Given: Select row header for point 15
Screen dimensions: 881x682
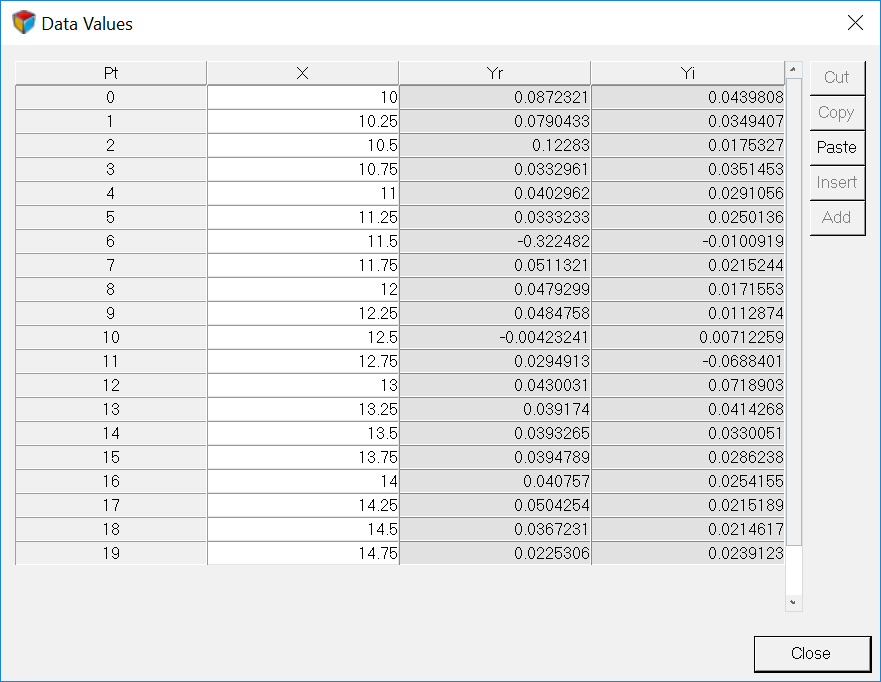Looking at the screenshot, I should 111,457.
